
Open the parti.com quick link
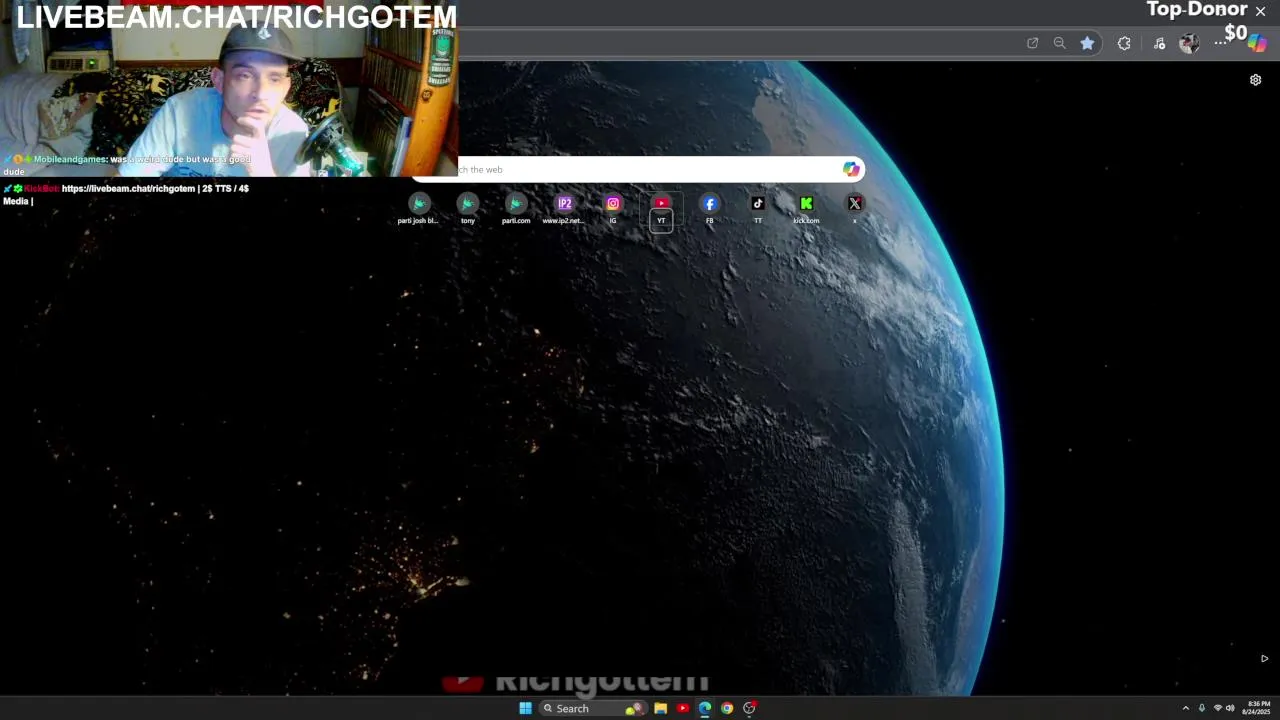click(516, 209)
